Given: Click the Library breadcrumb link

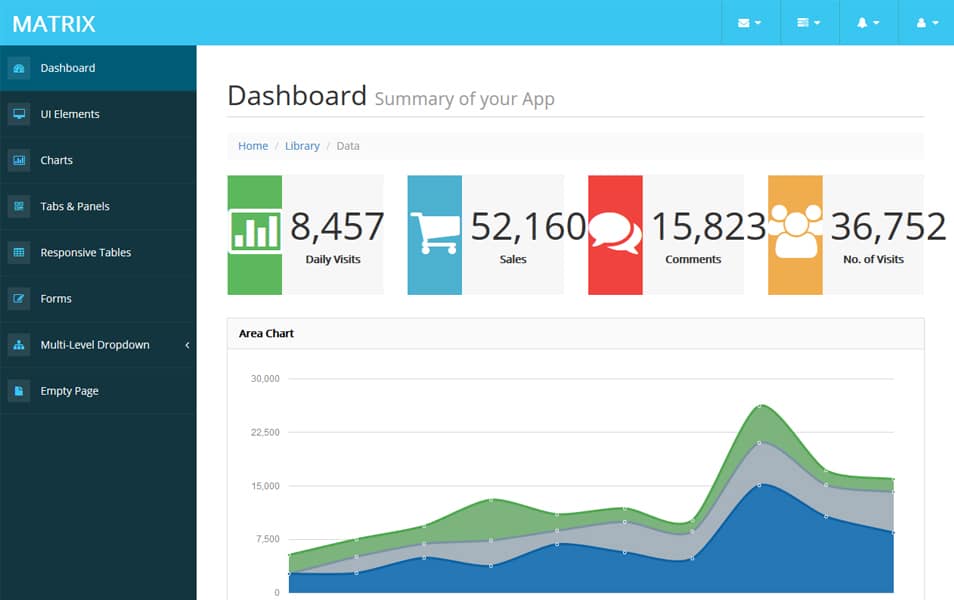Looking at the screenshot, I should coord(302,146).
